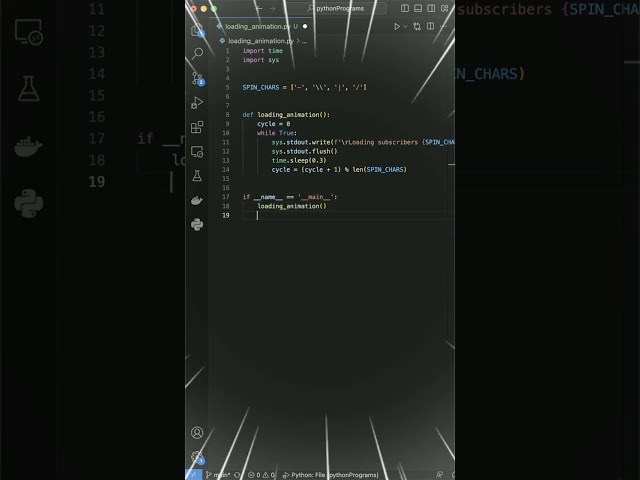The height and width of the screenshot is (480, 640).
Task: Click the 'loading_animation()' call on line 18
Action: (292, 206)
